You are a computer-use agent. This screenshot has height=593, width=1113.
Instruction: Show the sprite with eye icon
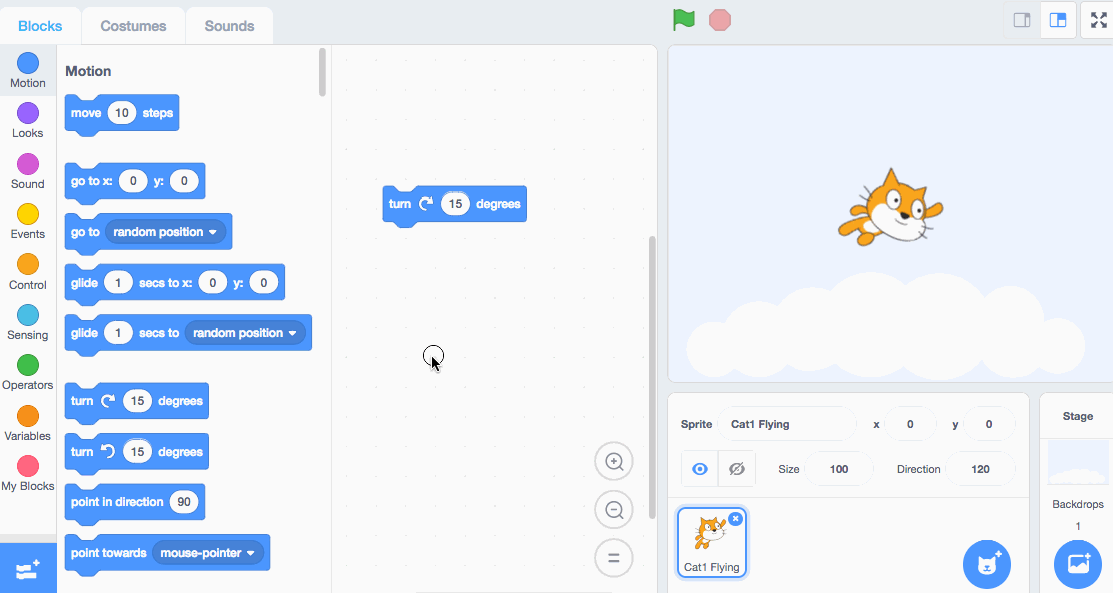coord(700,469)
